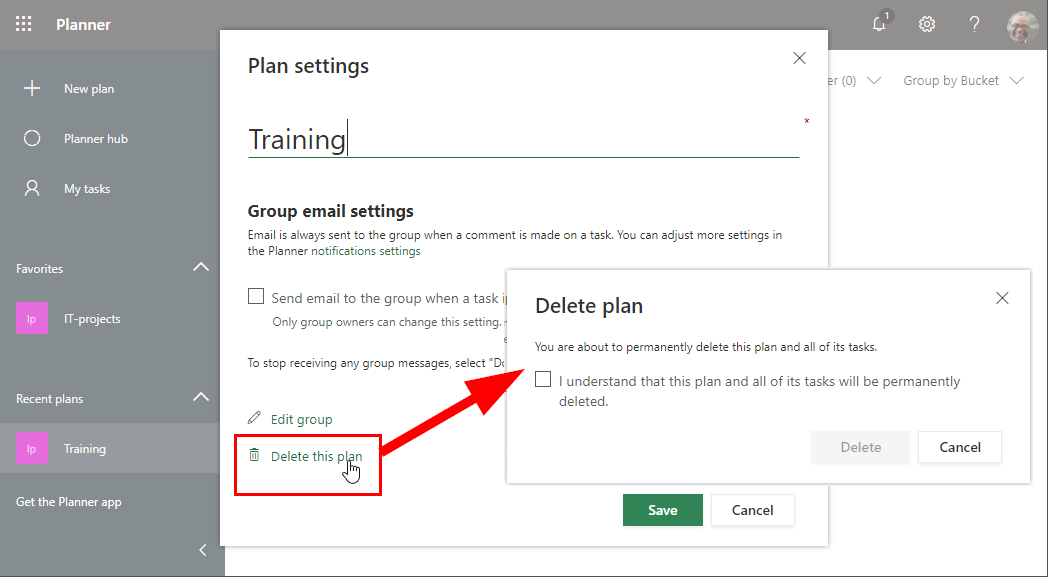Click the Delete button in Delete plan dialog
This screenshot has height=577, width=1048.
pyautogui.click(x=860, y=447)
